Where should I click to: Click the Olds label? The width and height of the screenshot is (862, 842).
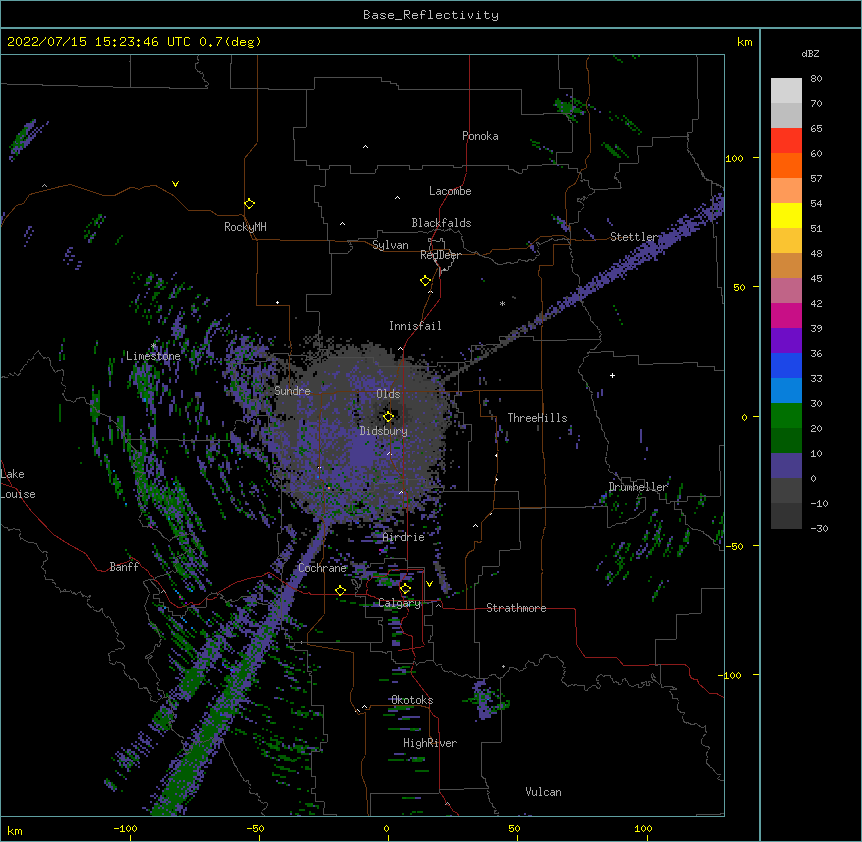point(388,394)
